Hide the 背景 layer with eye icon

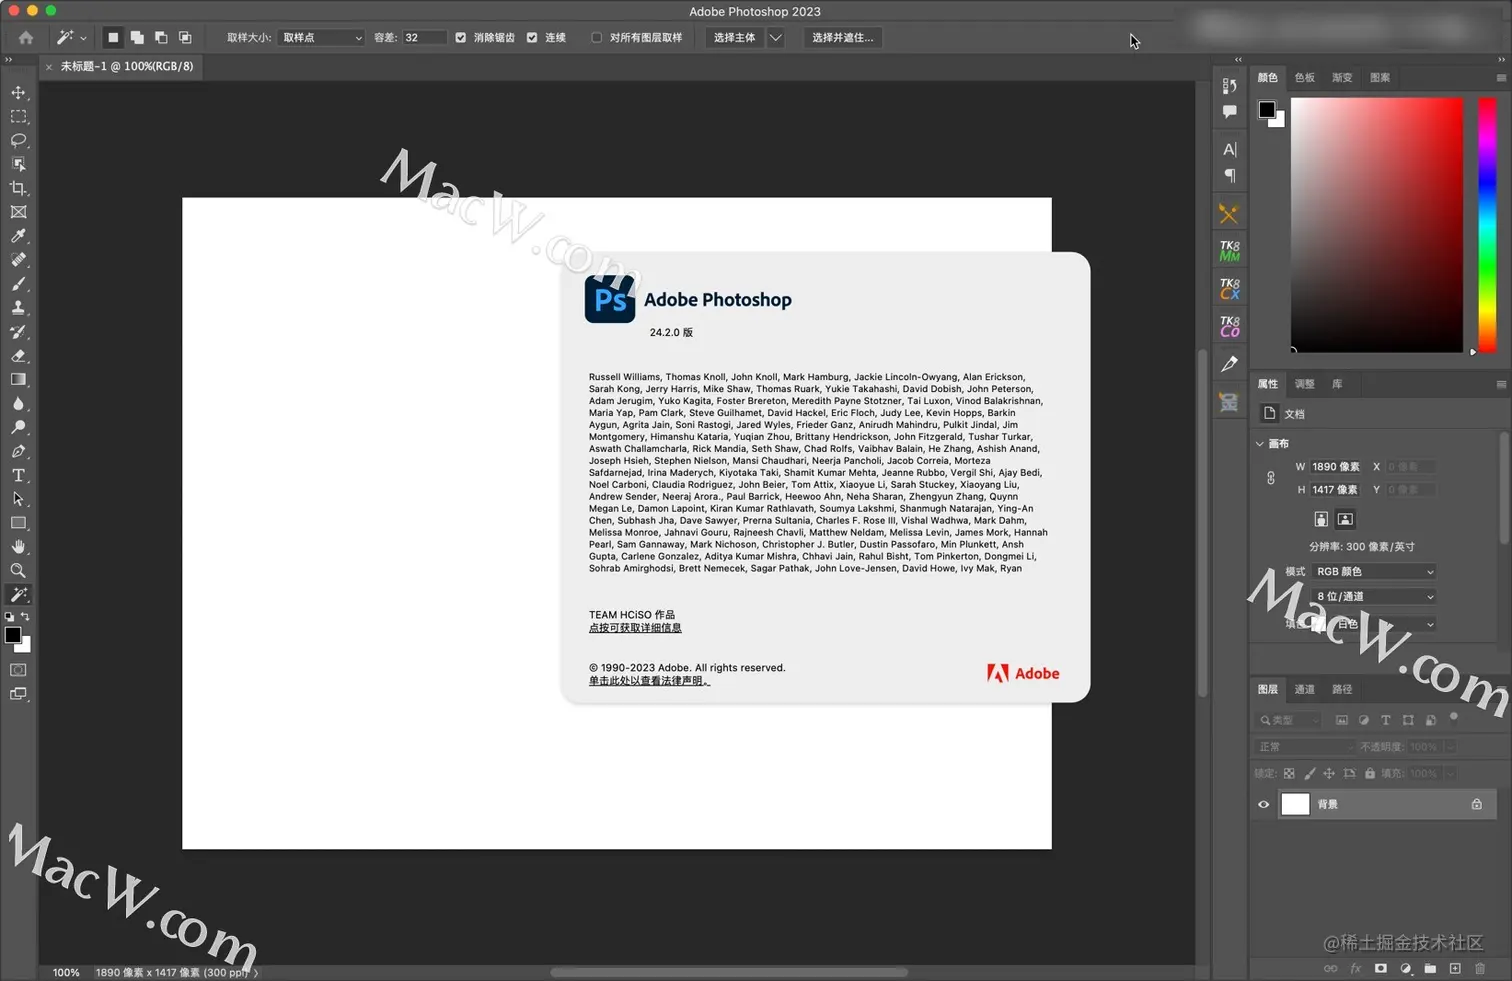(x=1264, y=805)
